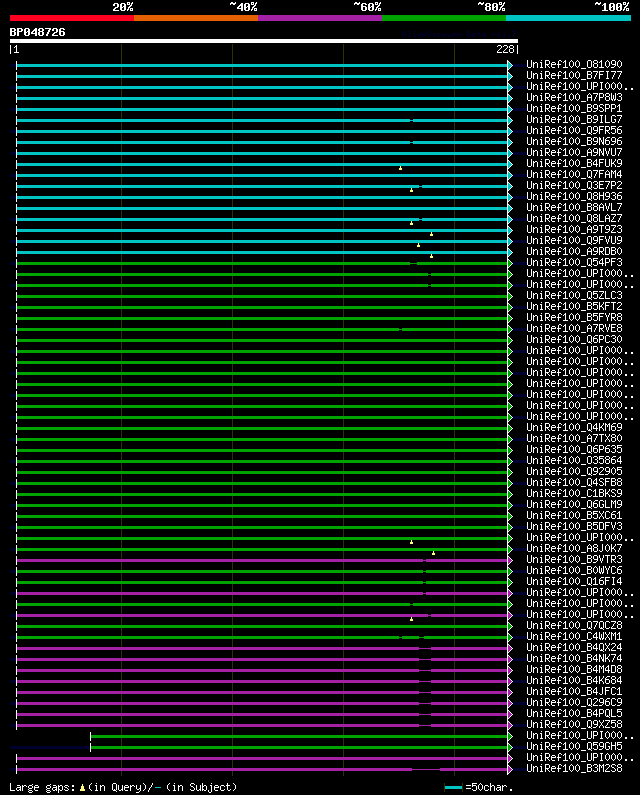Open hit UniRef100_B9VTR3
Image resolution: width=640 pixels, height=795 pixels.
point(574,560)
